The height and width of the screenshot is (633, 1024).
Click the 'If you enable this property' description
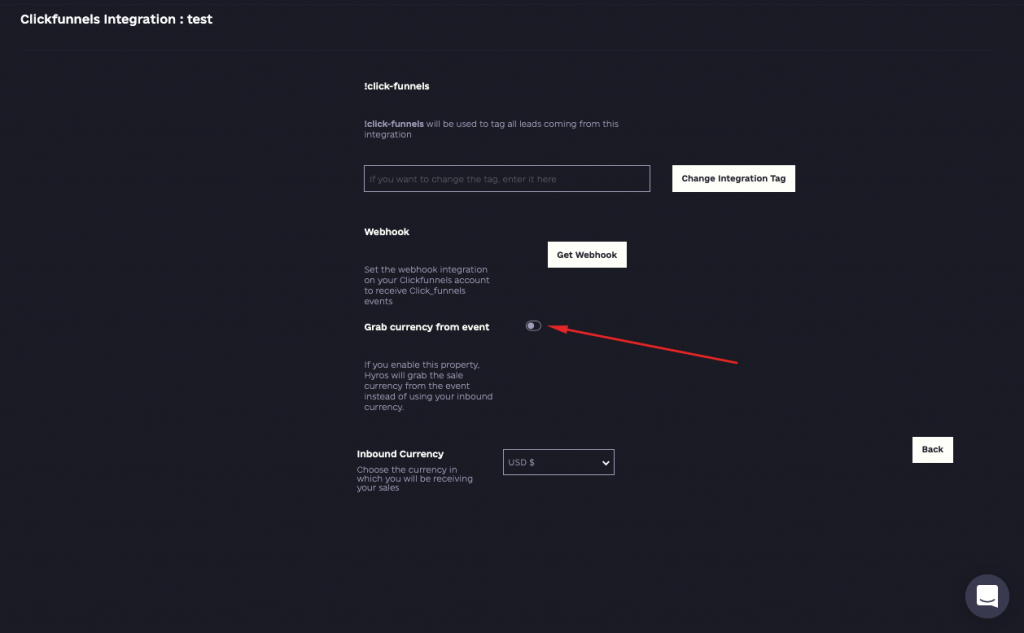[x=428, y=386]
